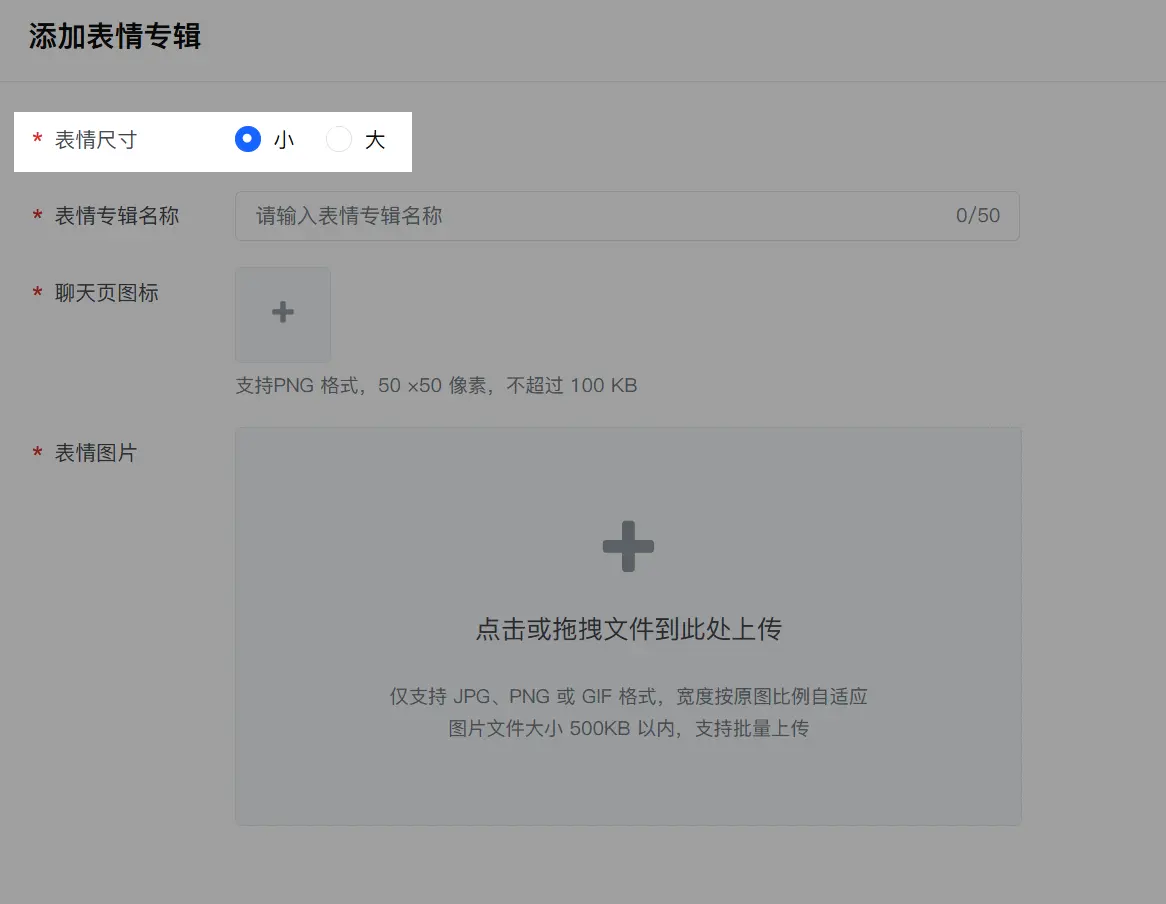Click the 支持PNG 格式 size hint text
Image resolution: width=1166 pixels, height=904 pixels.
pyautogui.click(x=437, y=385)
